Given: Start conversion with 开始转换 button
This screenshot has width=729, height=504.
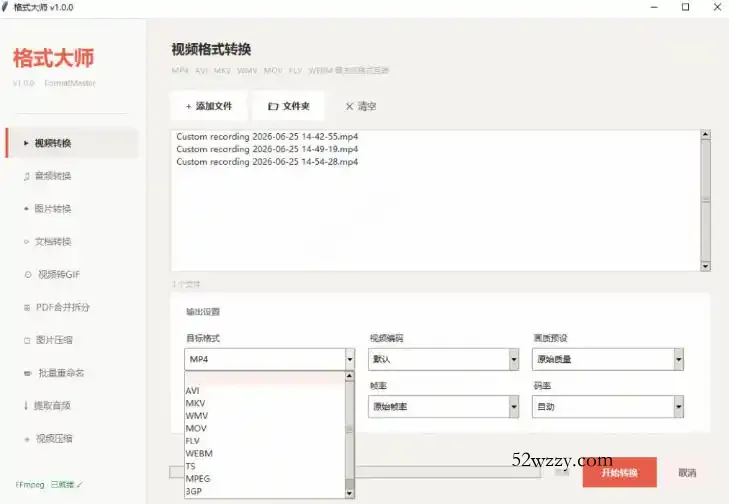Looking at the screenshot, I should tap(619, 473).
